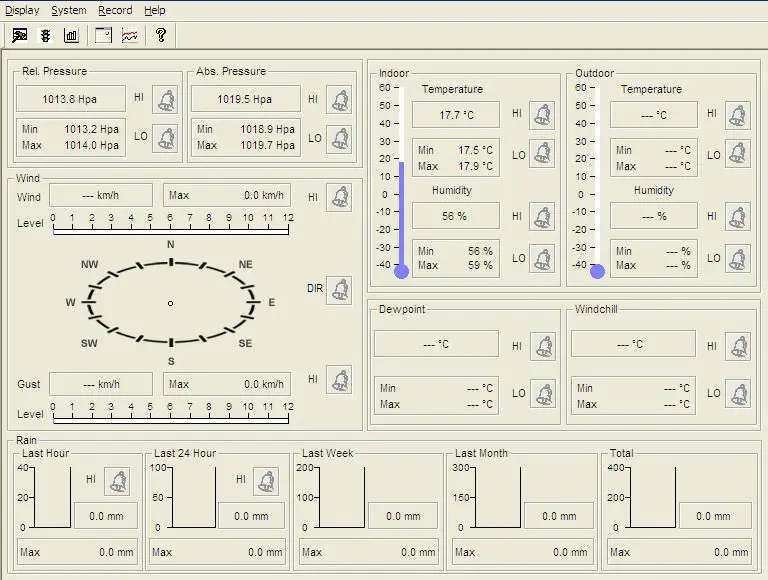The height and width of the screenshot is (580, 768).
Task: Open the System menu
Action: 69,10
